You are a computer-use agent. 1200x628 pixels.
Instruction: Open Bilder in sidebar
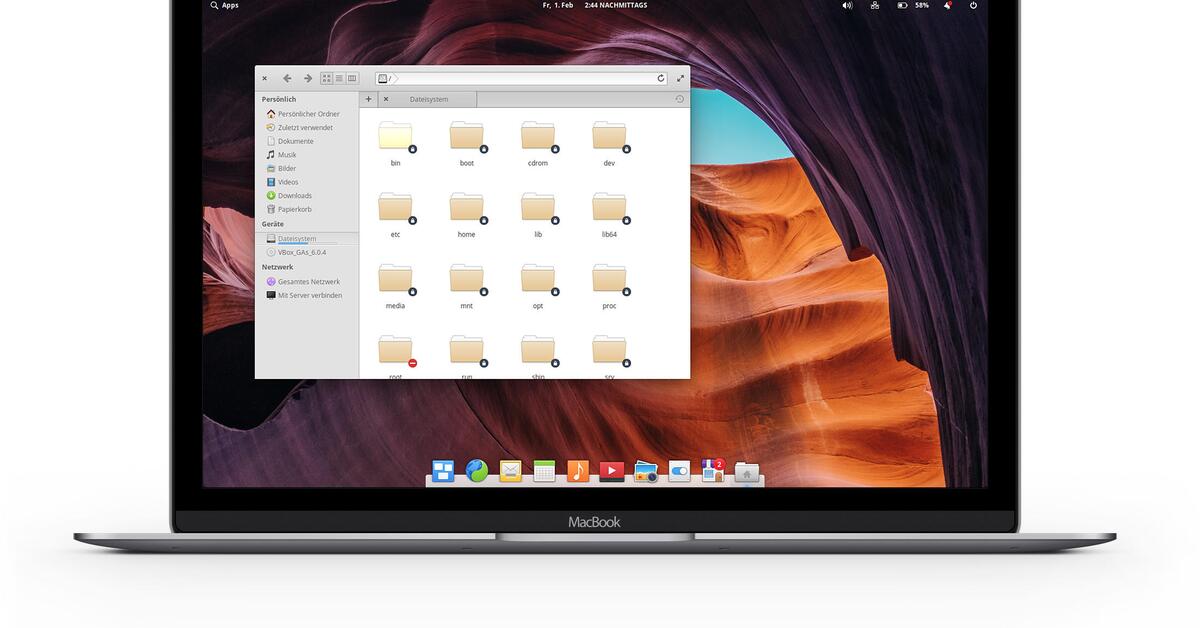(281, 168)
